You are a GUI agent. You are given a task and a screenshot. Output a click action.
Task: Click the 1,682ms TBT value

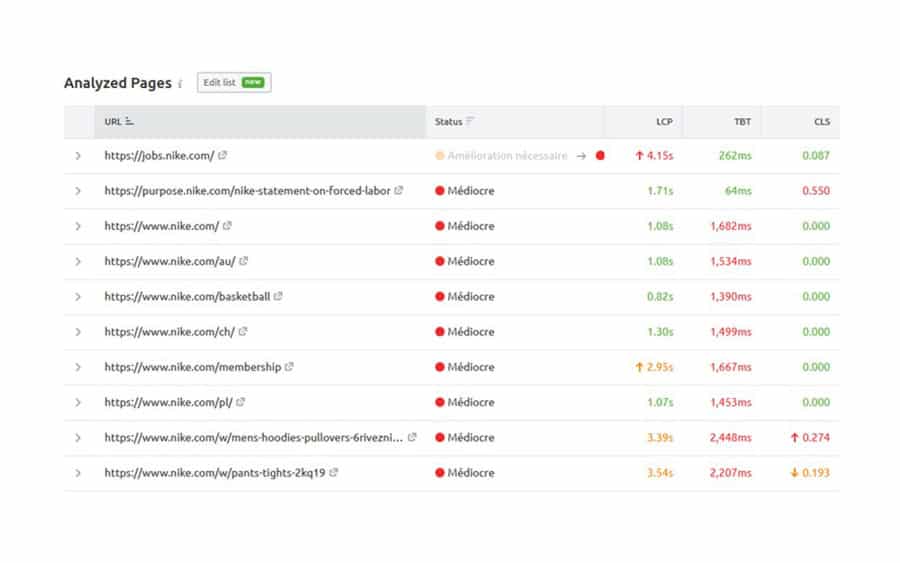click(x=731, y=226)
